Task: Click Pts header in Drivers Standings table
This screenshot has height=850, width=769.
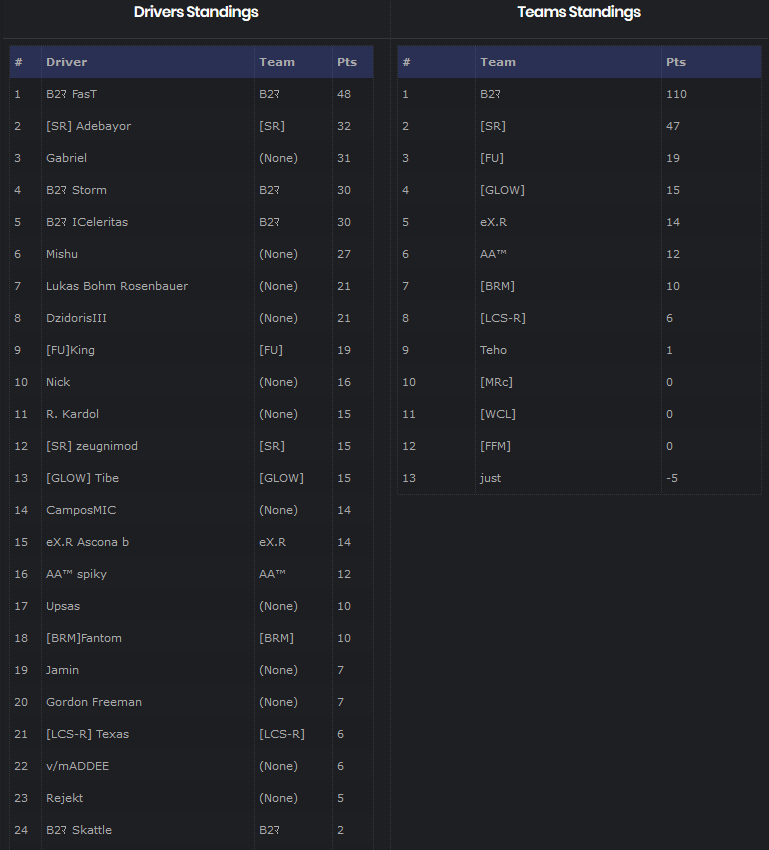Action: pyautogui.click(x=346, y=62)
